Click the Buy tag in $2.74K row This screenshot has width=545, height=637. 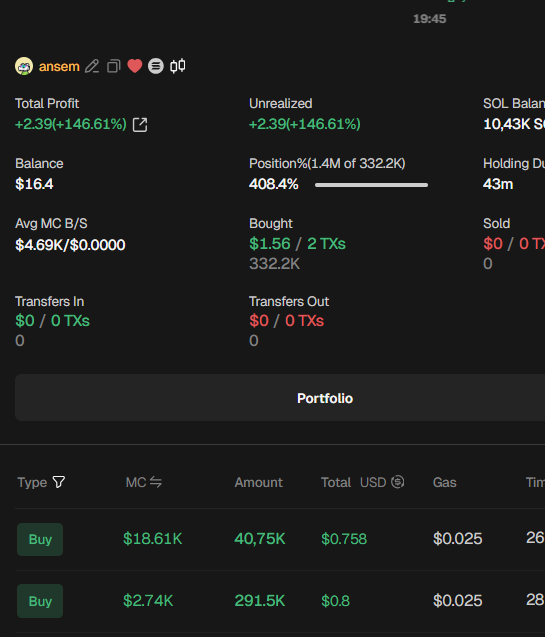[40, 601]
